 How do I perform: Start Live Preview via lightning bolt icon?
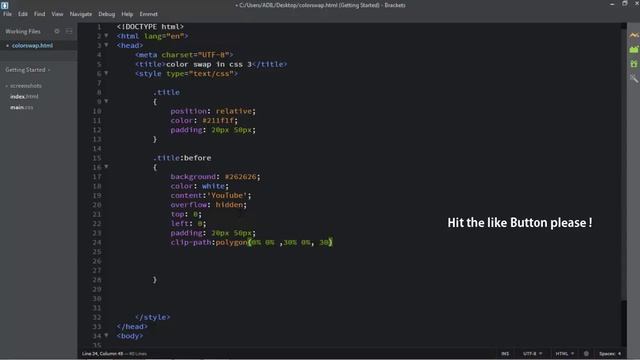[633, 36]
